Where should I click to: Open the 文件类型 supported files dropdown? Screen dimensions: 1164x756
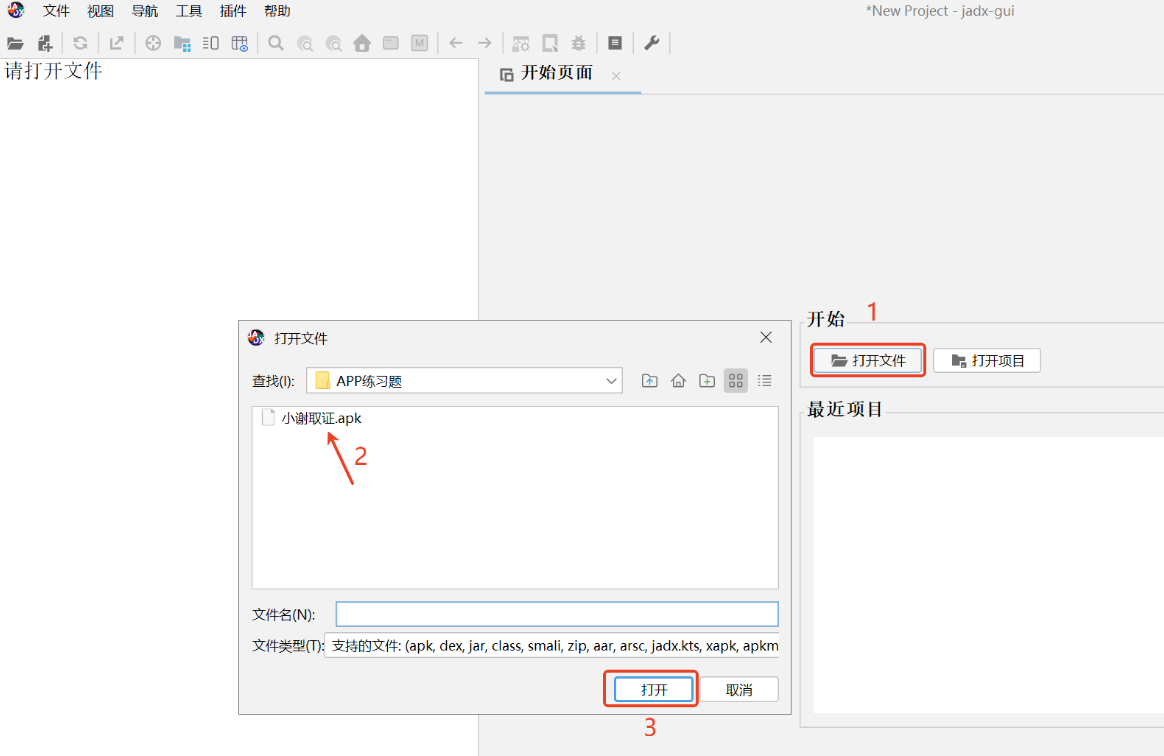(x=552, y=646)
